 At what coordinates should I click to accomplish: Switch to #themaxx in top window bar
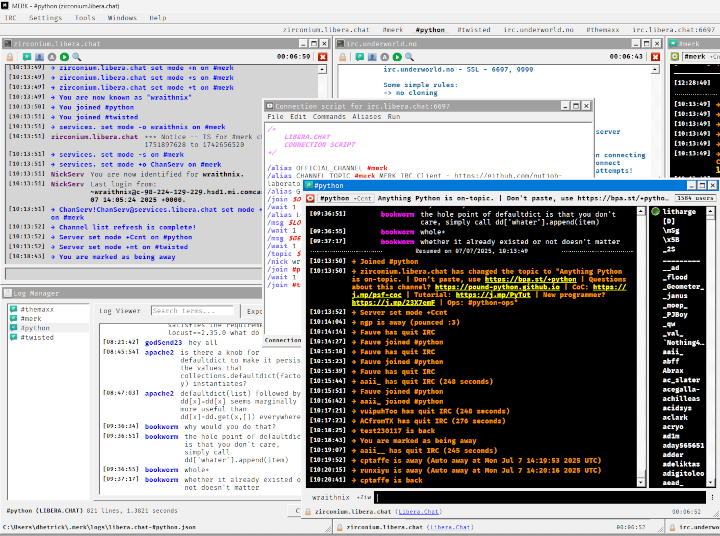point(602,30)
